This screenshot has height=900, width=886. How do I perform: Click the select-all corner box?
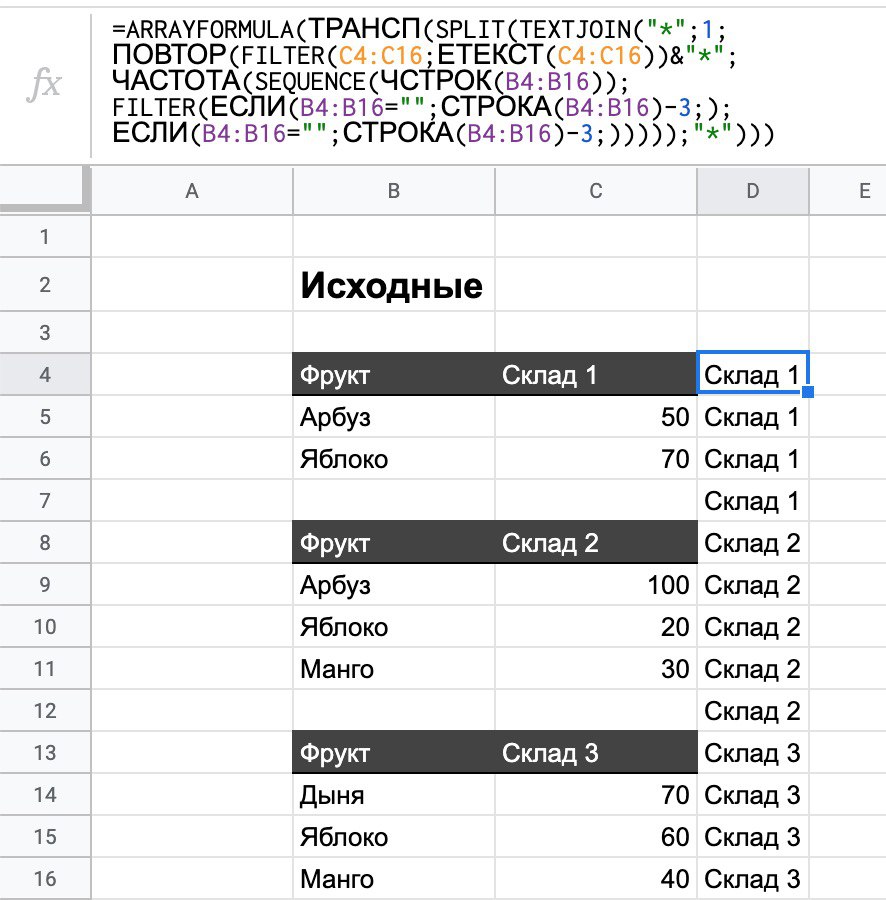[45, 189]
